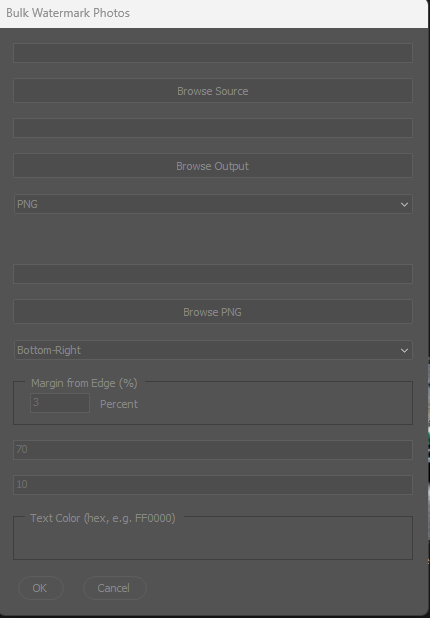Image resolution: width=430 pixels, height=618 pixels.
Task: Click the Browse Source button
Action: (x=213, y=91)
